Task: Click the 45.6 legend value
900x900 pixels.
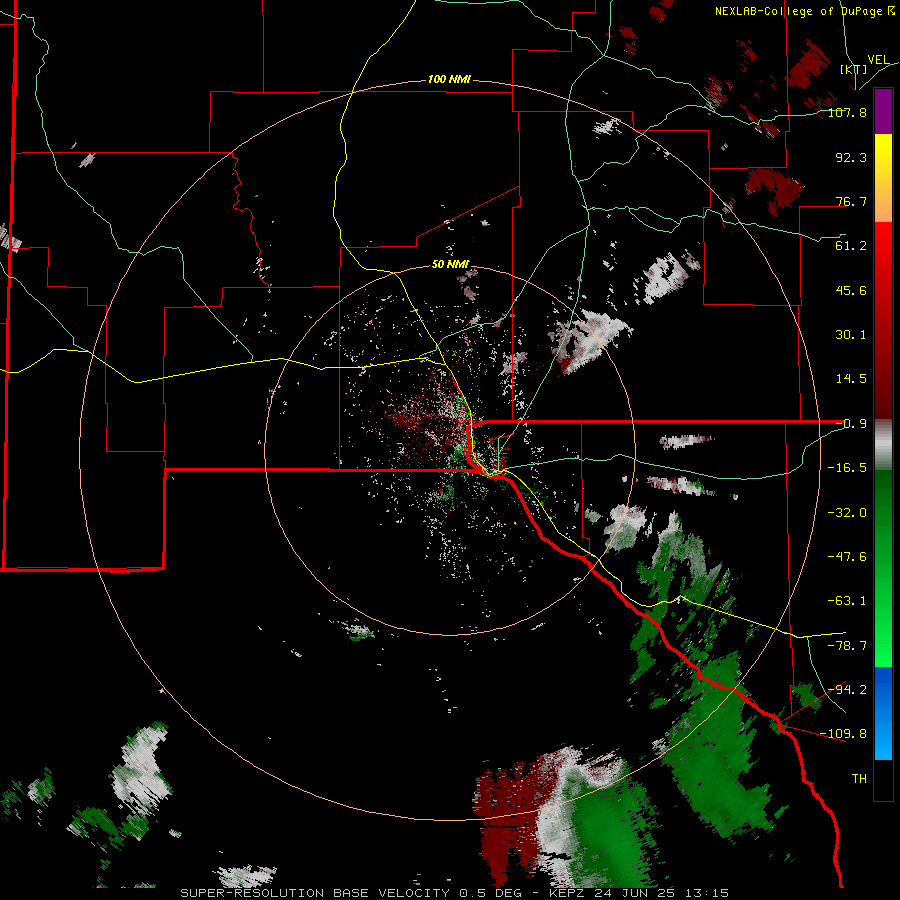Action: coord(851,290)
